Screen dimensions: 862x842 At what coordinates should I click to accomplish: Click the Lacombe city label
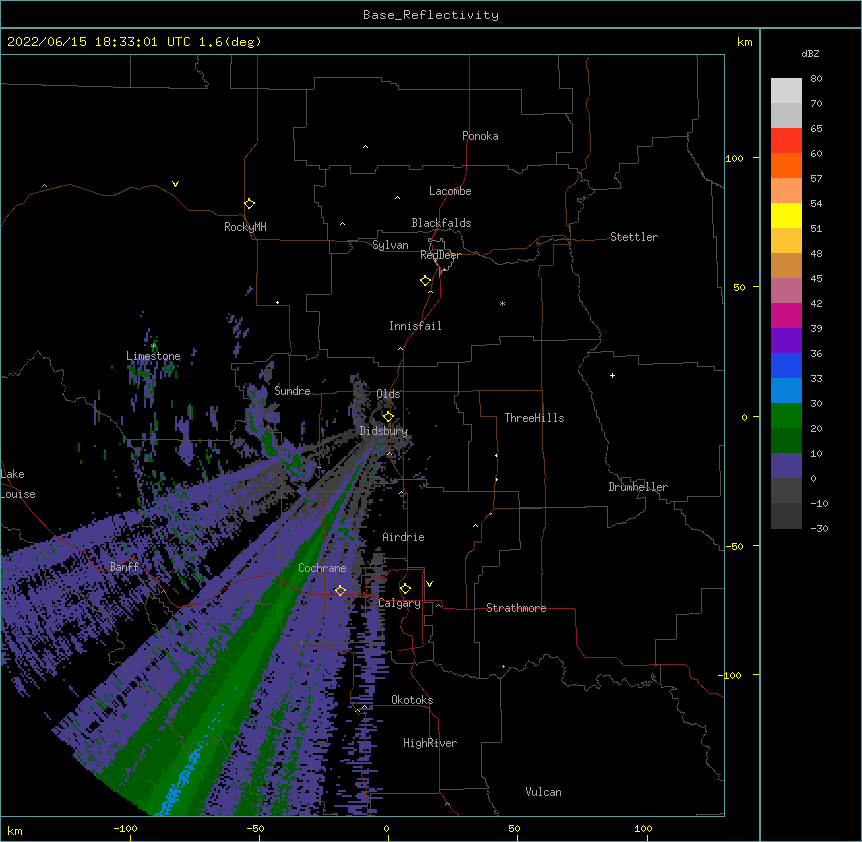coord(450,191)
